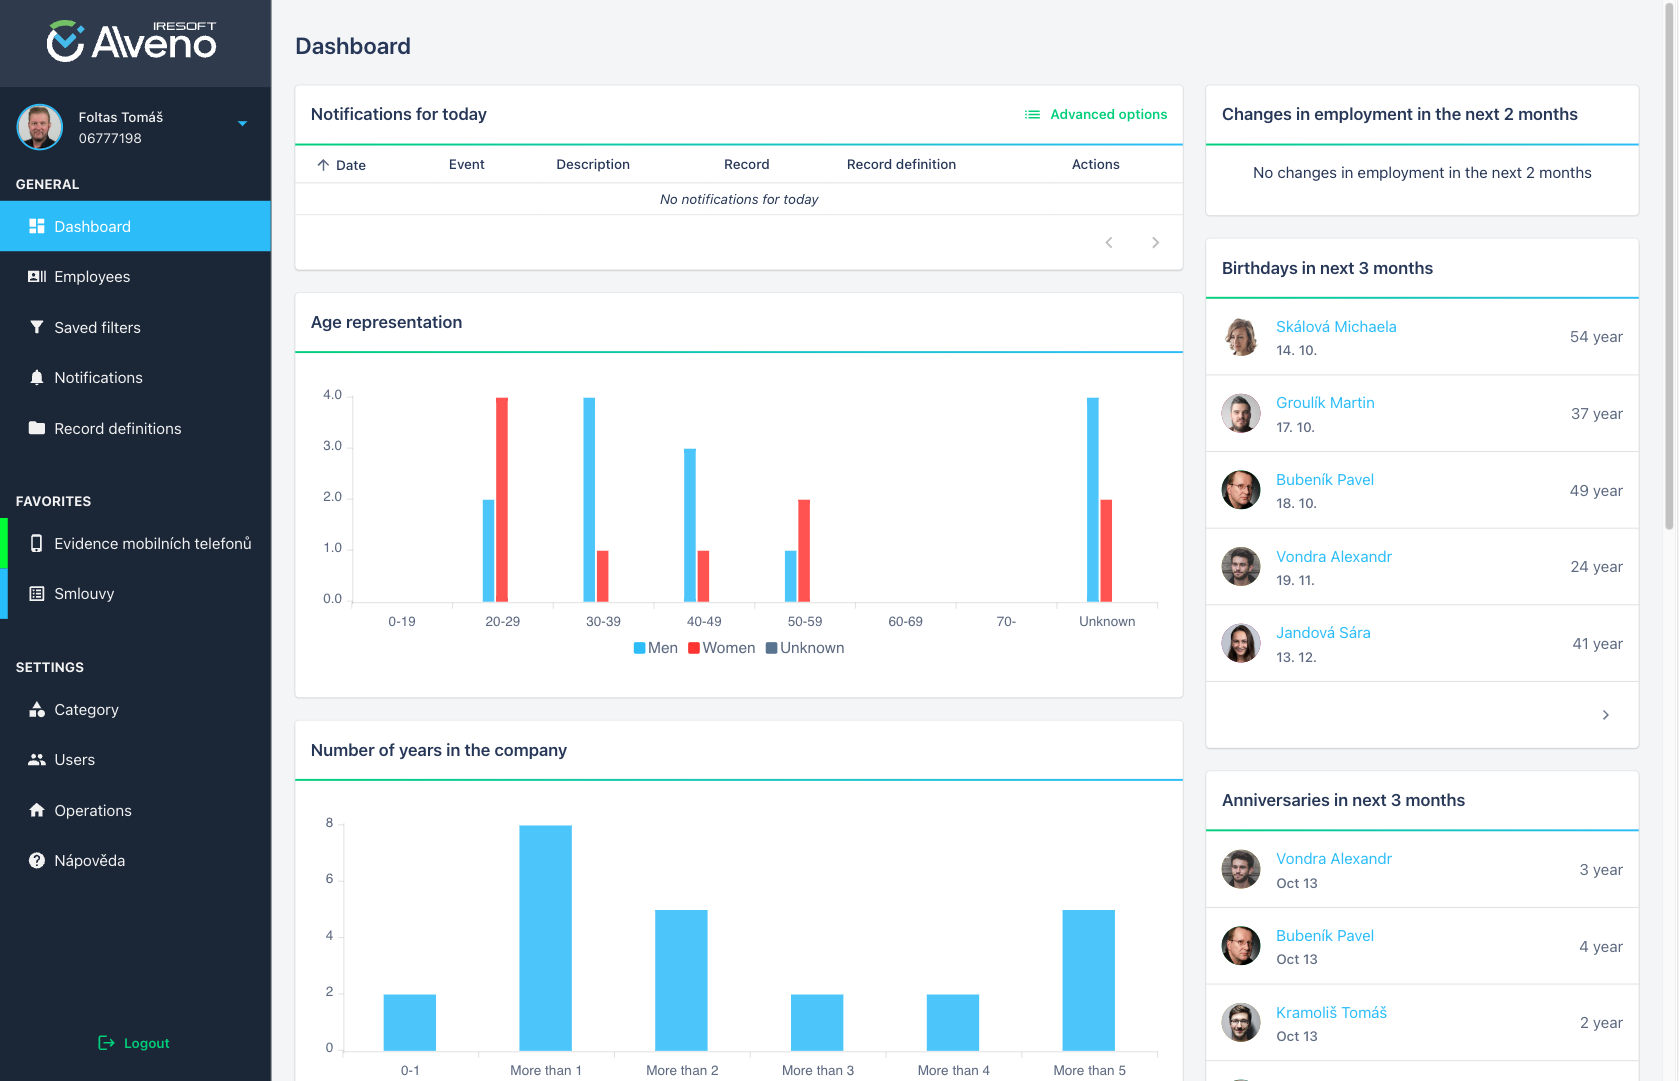Open Nápověda help icon
Viewport: 1679px width, 1081px height.
(36, 860)
